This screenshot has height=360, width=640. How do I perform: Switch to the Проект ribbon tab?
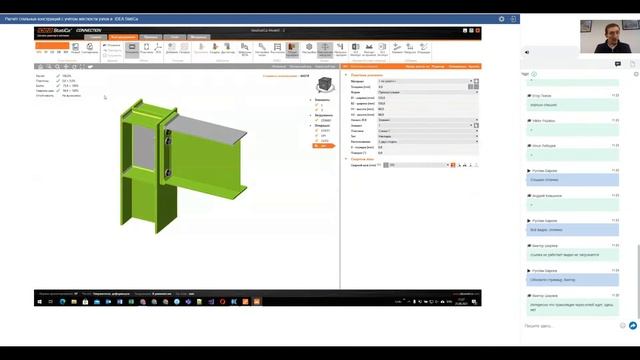96,37
